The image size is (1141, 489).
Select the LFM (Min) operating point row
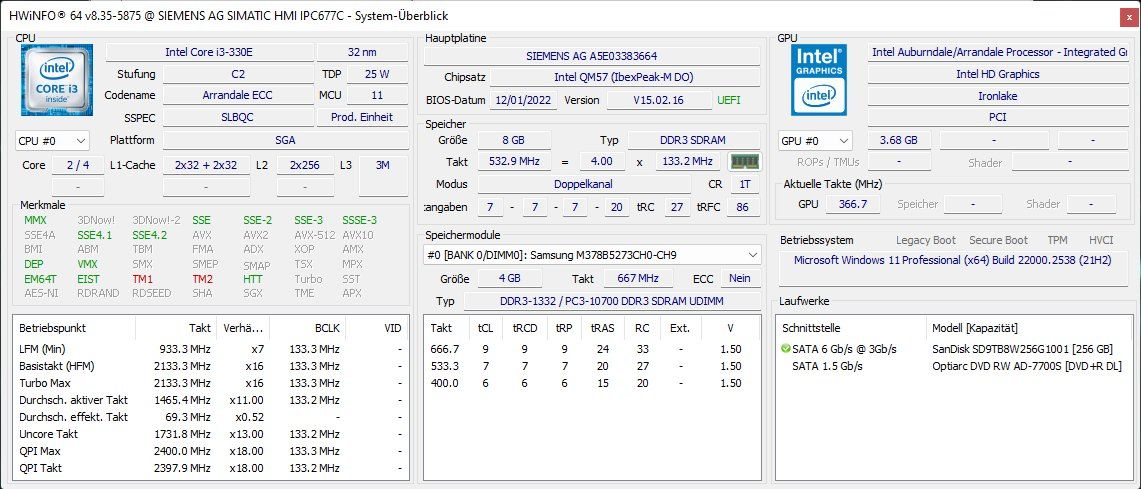click(x=210, y=349)
